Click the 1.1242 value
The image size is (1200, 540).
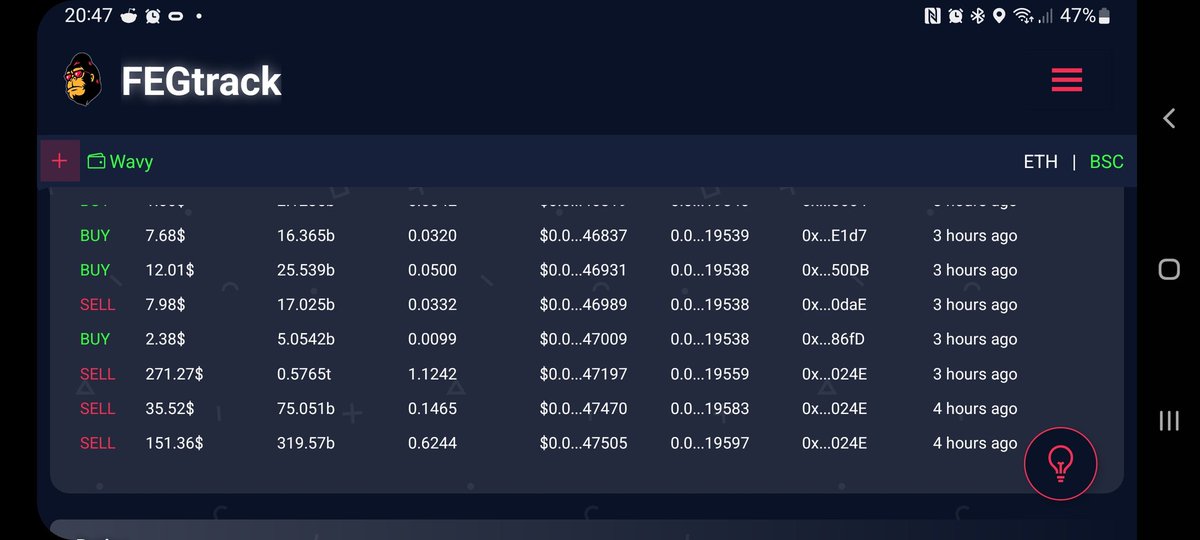[432, 374]
